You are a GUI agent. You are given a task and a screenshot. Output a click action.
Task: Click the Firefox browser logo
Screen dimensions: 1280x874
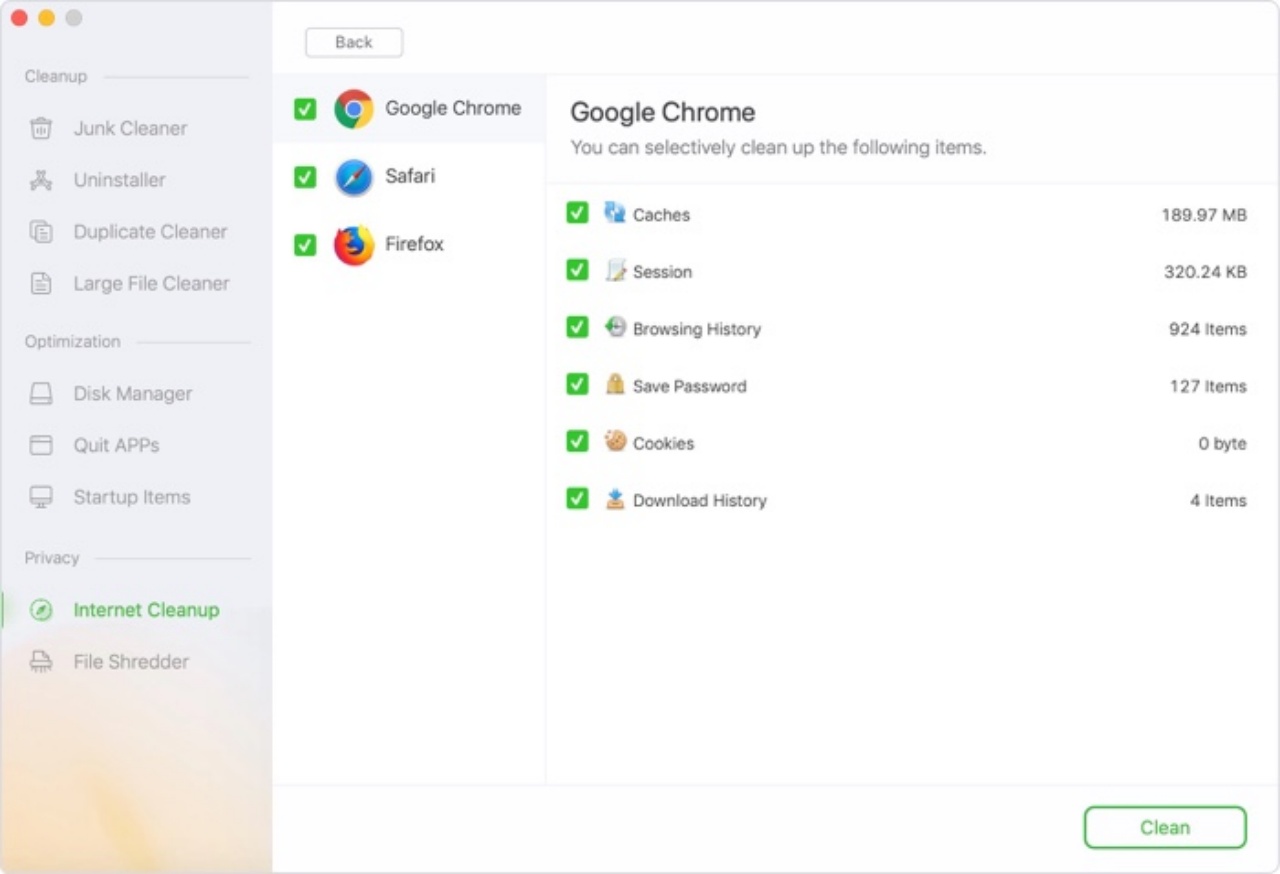coord(354,245)
